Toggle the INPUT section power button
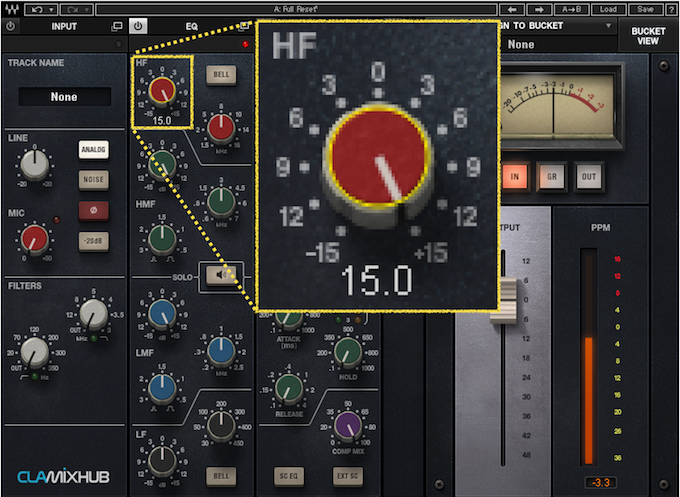The height and width of the screenshot is (497, 680). pyautogui.click(x=10, y=26)
